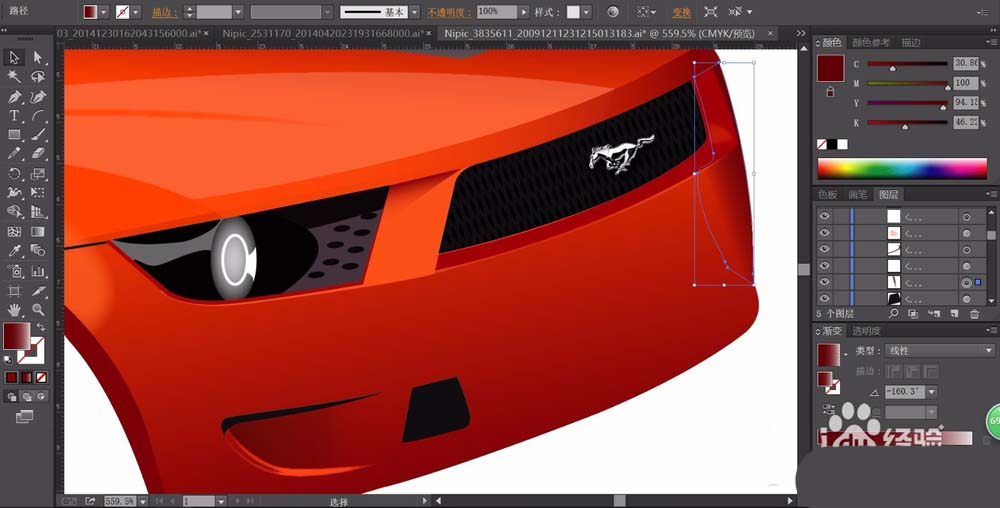Delete selected layer with trash icon
This screenshot has width=1000, height=508.
[974, 314]
